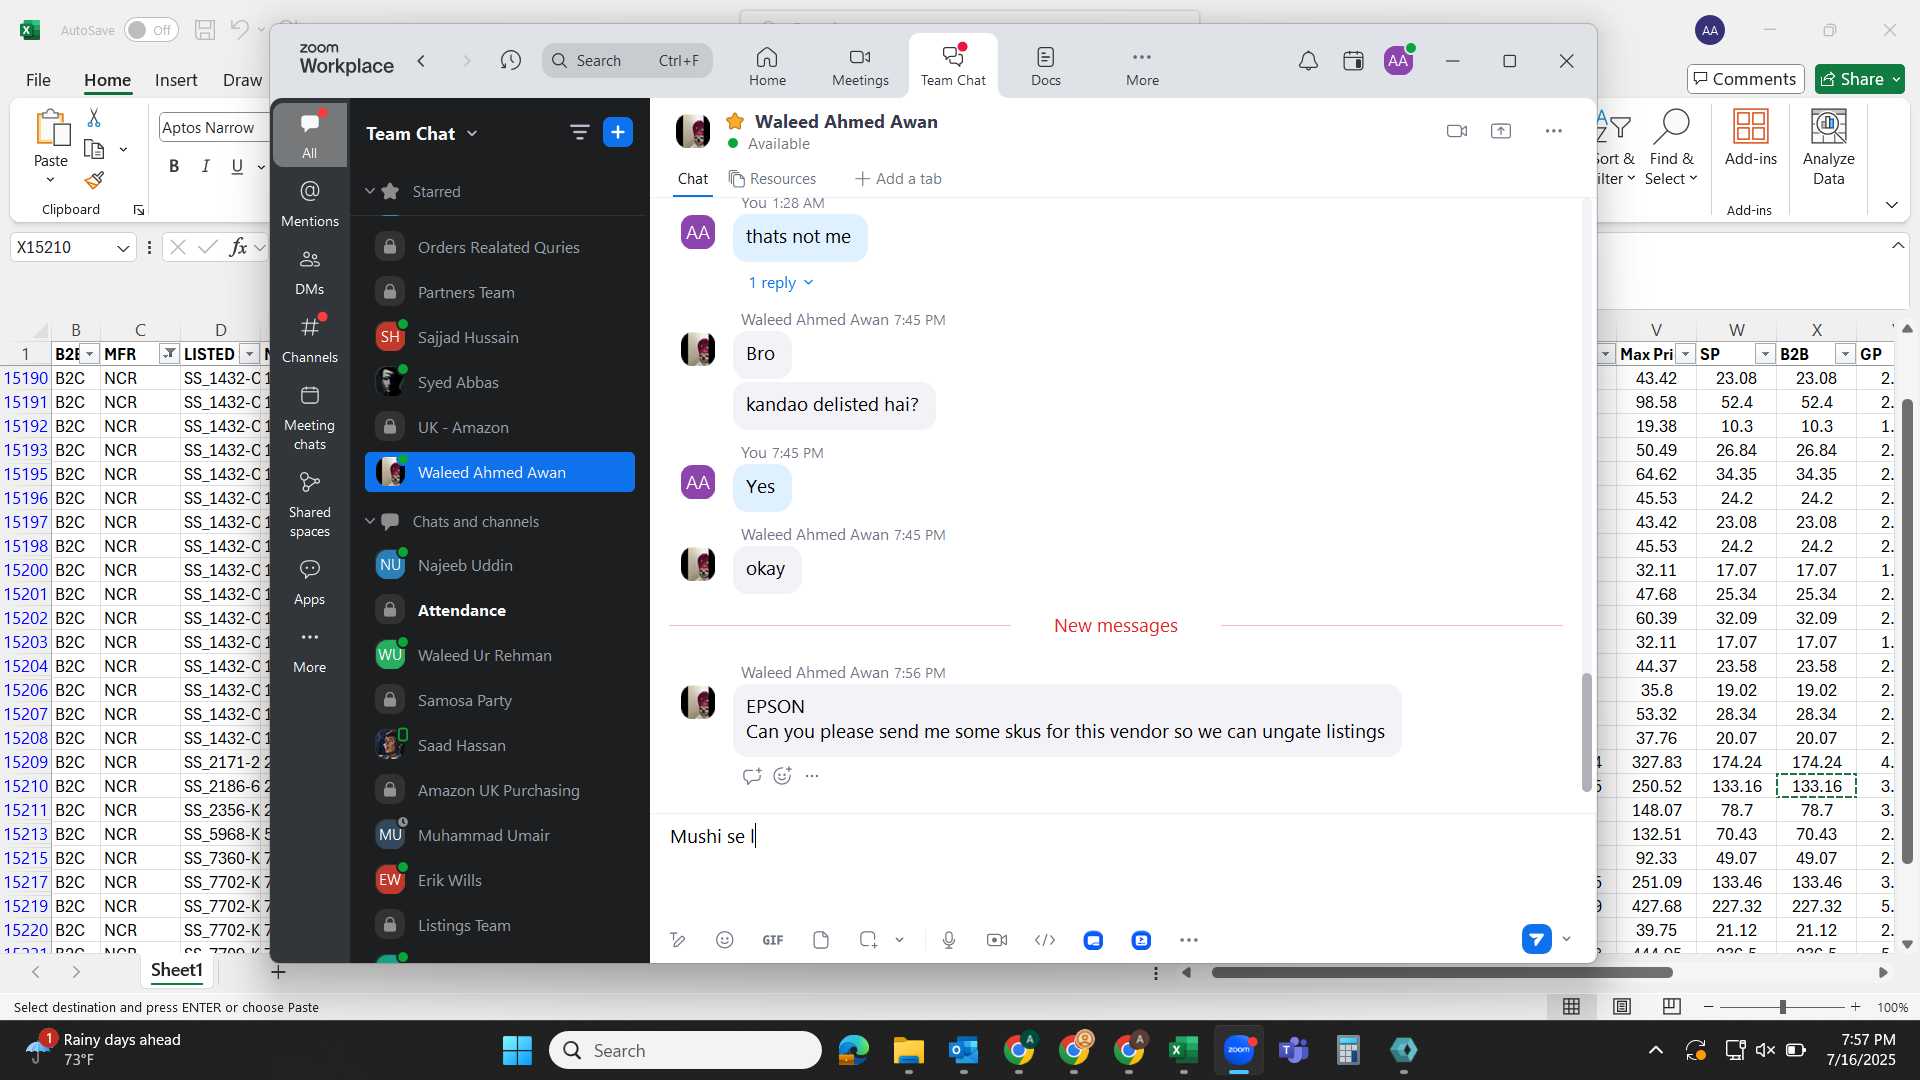1920x1080 pixels.
Task: Click Add a tab in chat
Action: click(x=898, y=179)
